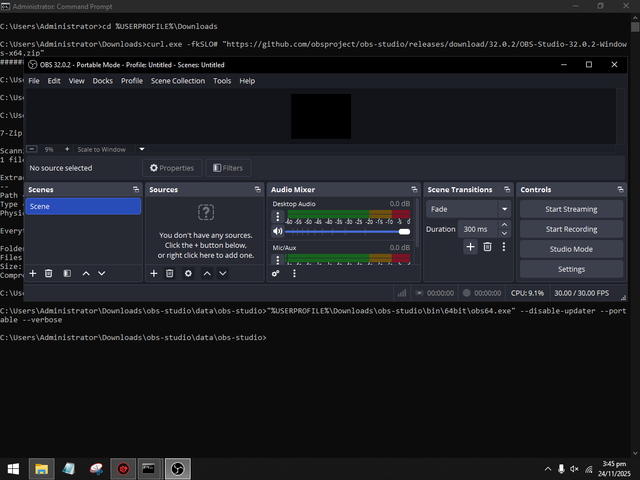Increase transition duration with up arrow
Screen dimensions: 640x480
click(x=504, y=225)
